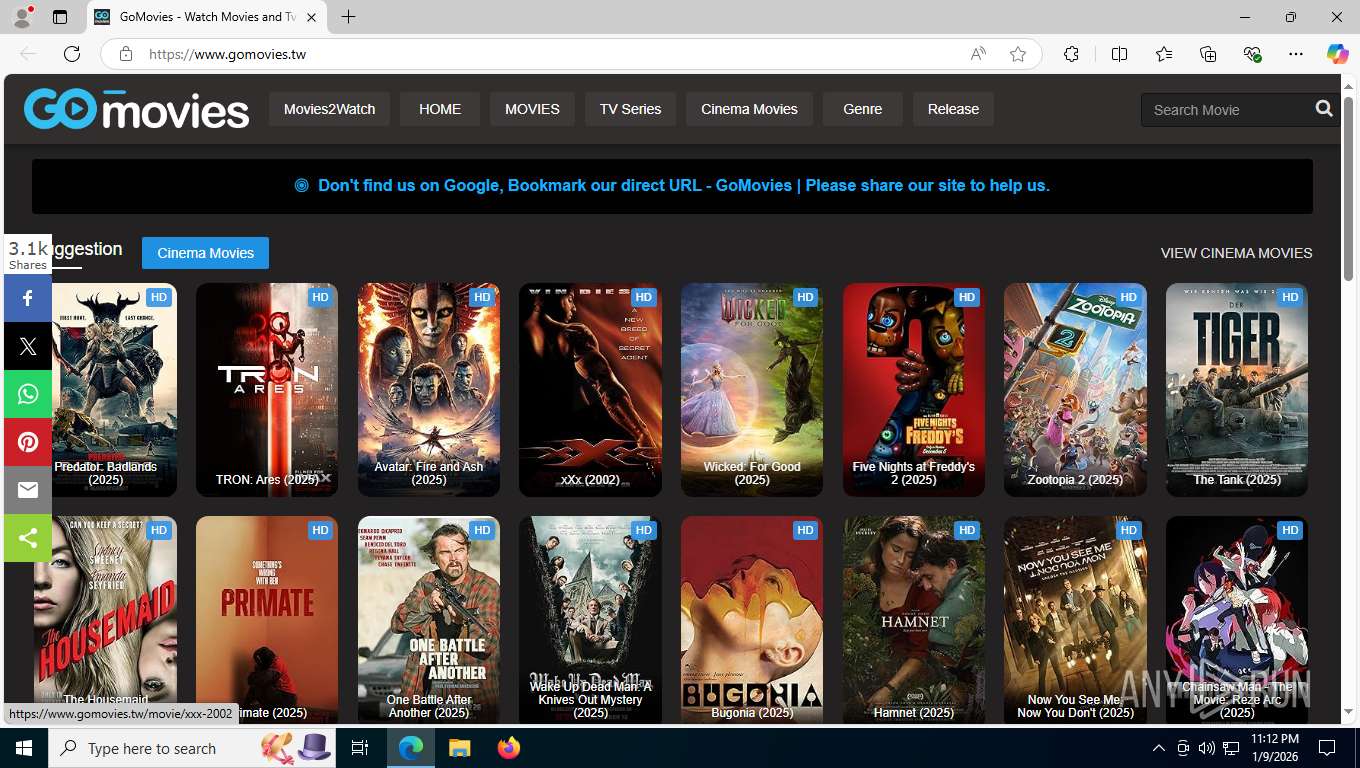
Task: Open the Genre menu
Action: [x=862, y=109]
